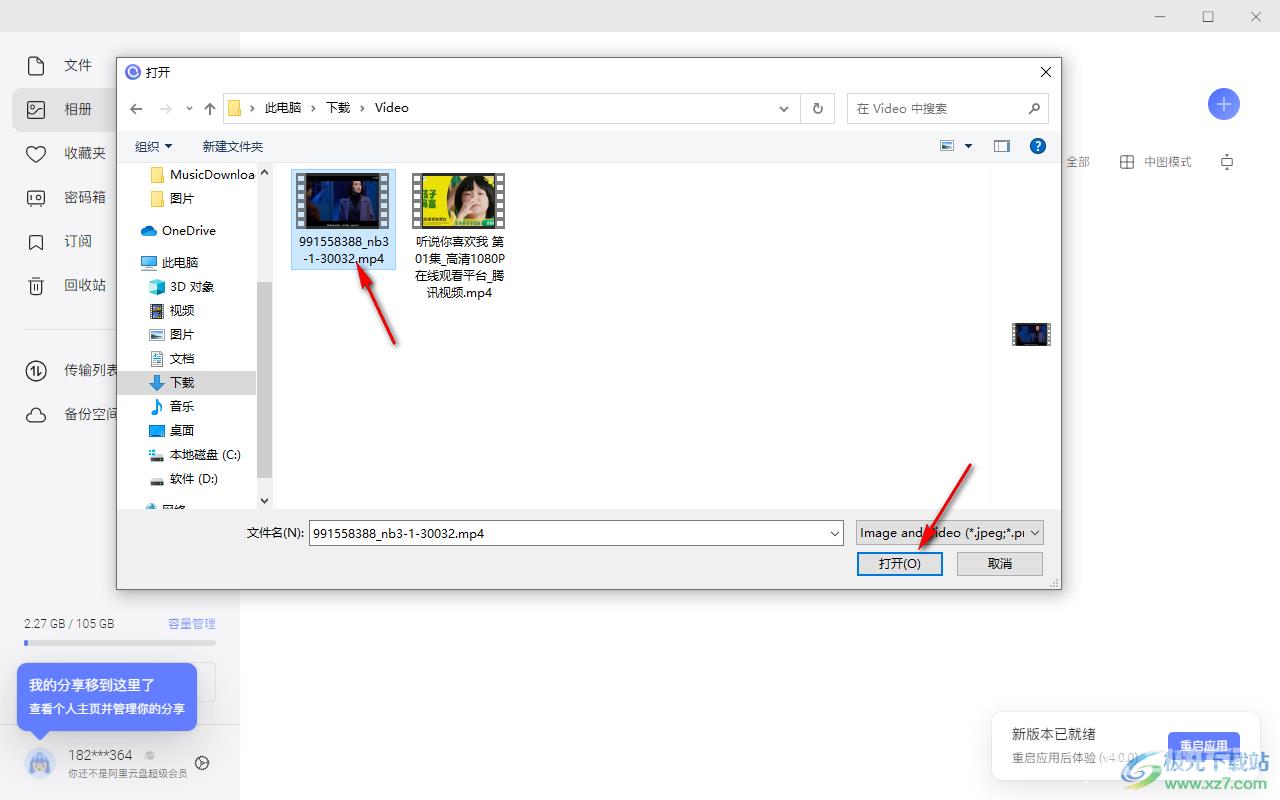Select OneDrive in the navigation tree

[178, 230]
